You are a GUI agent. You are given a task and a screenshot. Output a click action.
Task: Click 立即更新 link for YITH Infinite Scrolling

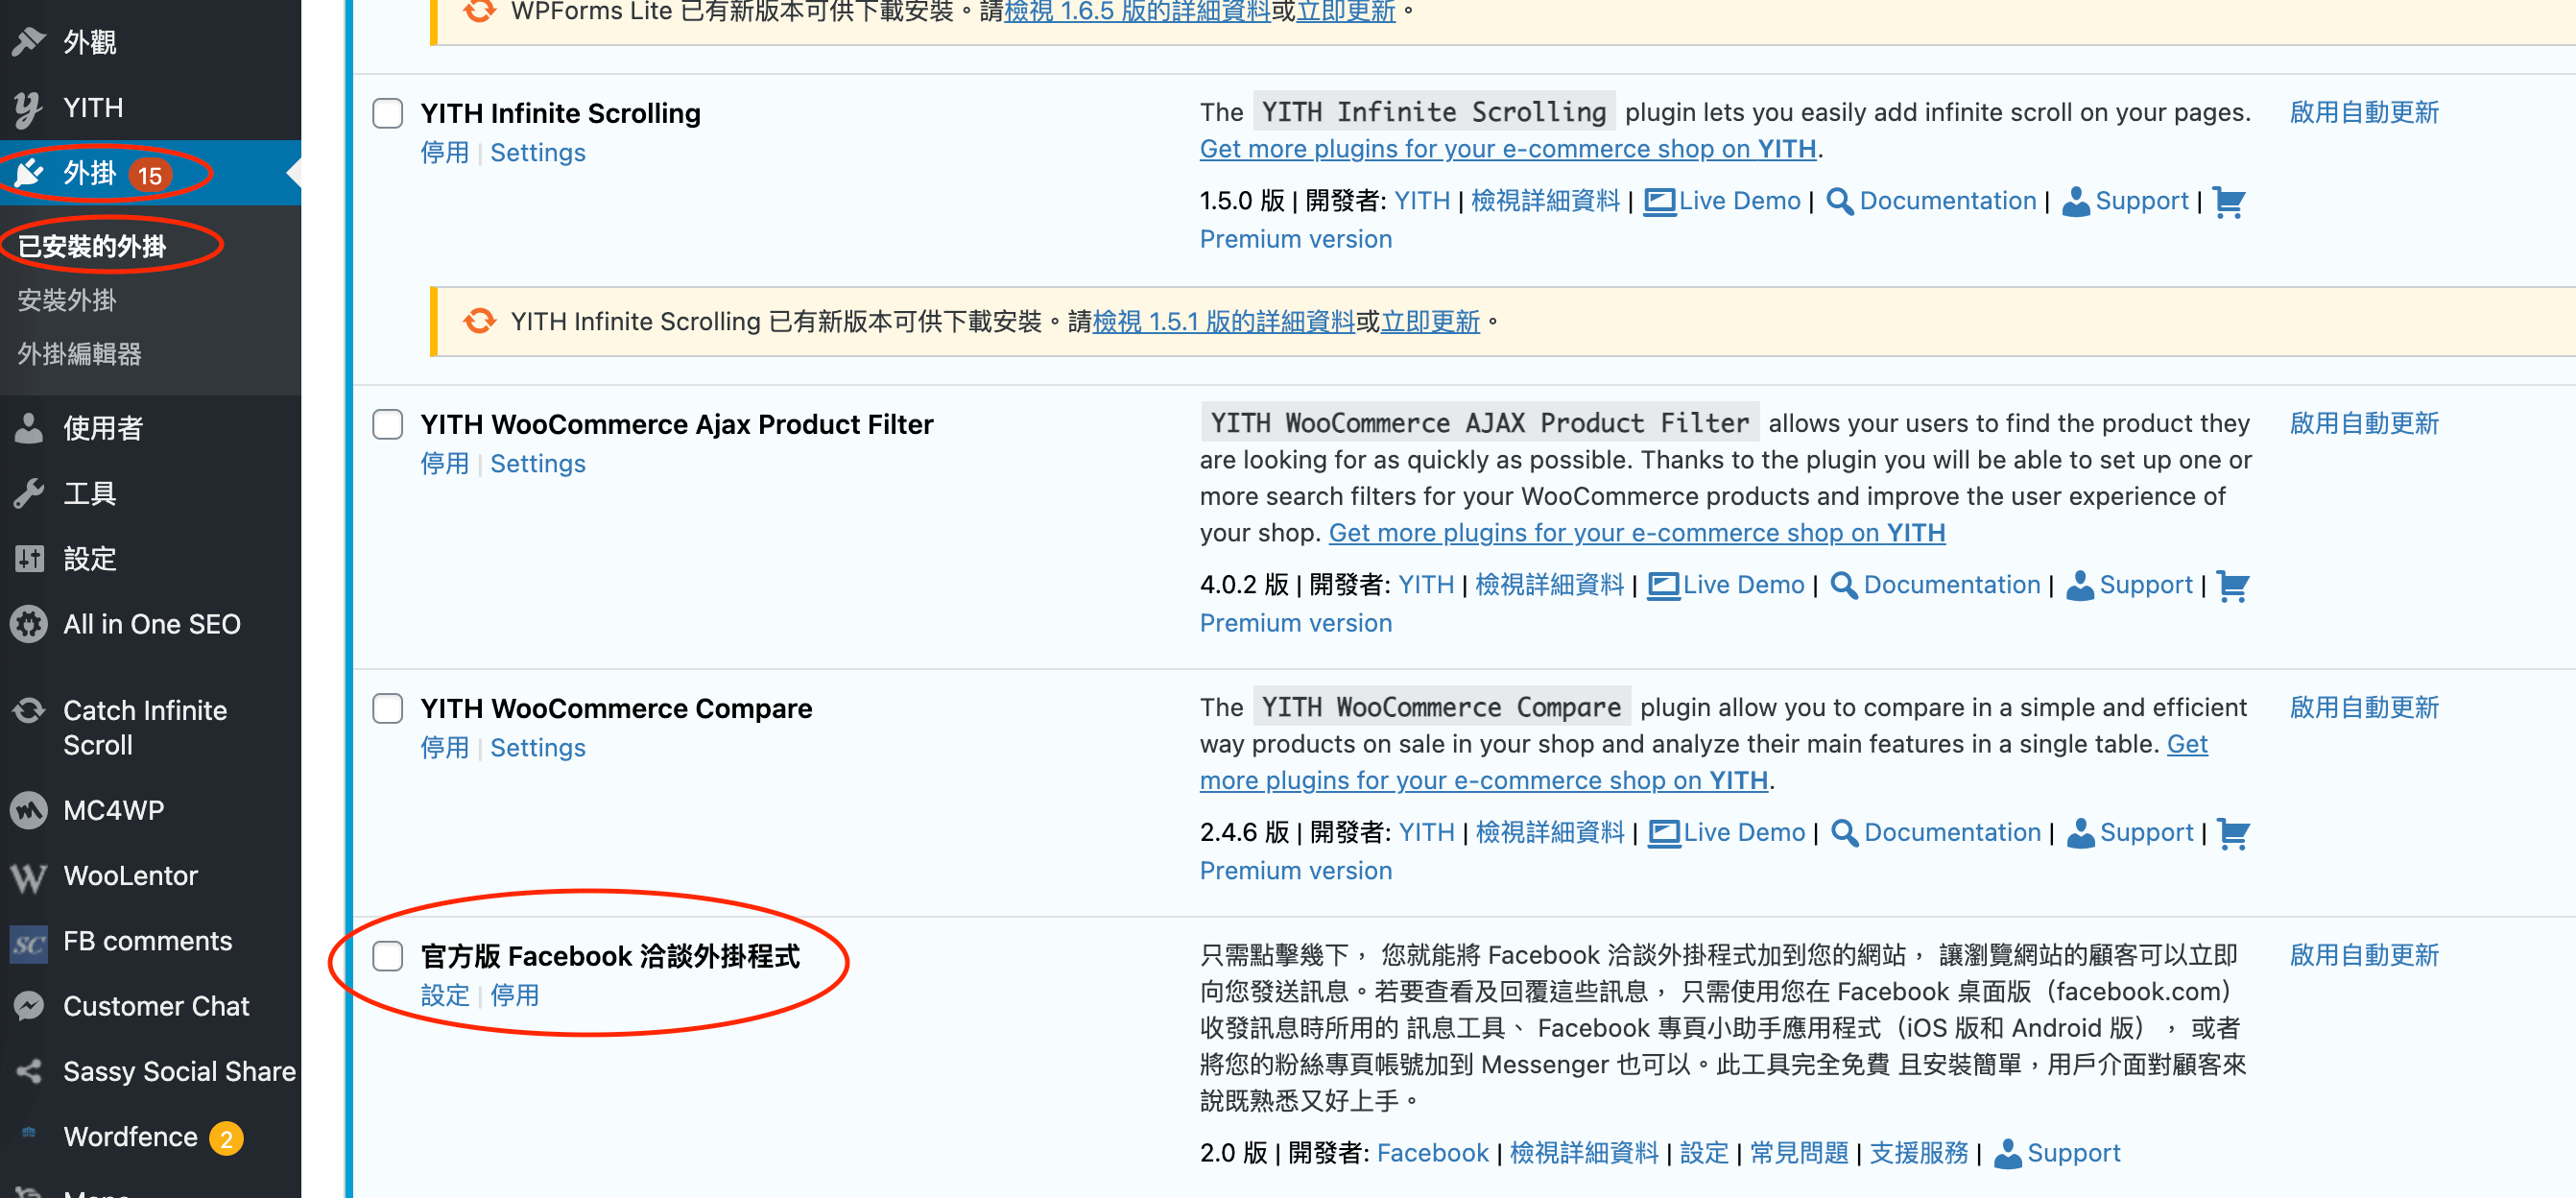[1427, 321]
